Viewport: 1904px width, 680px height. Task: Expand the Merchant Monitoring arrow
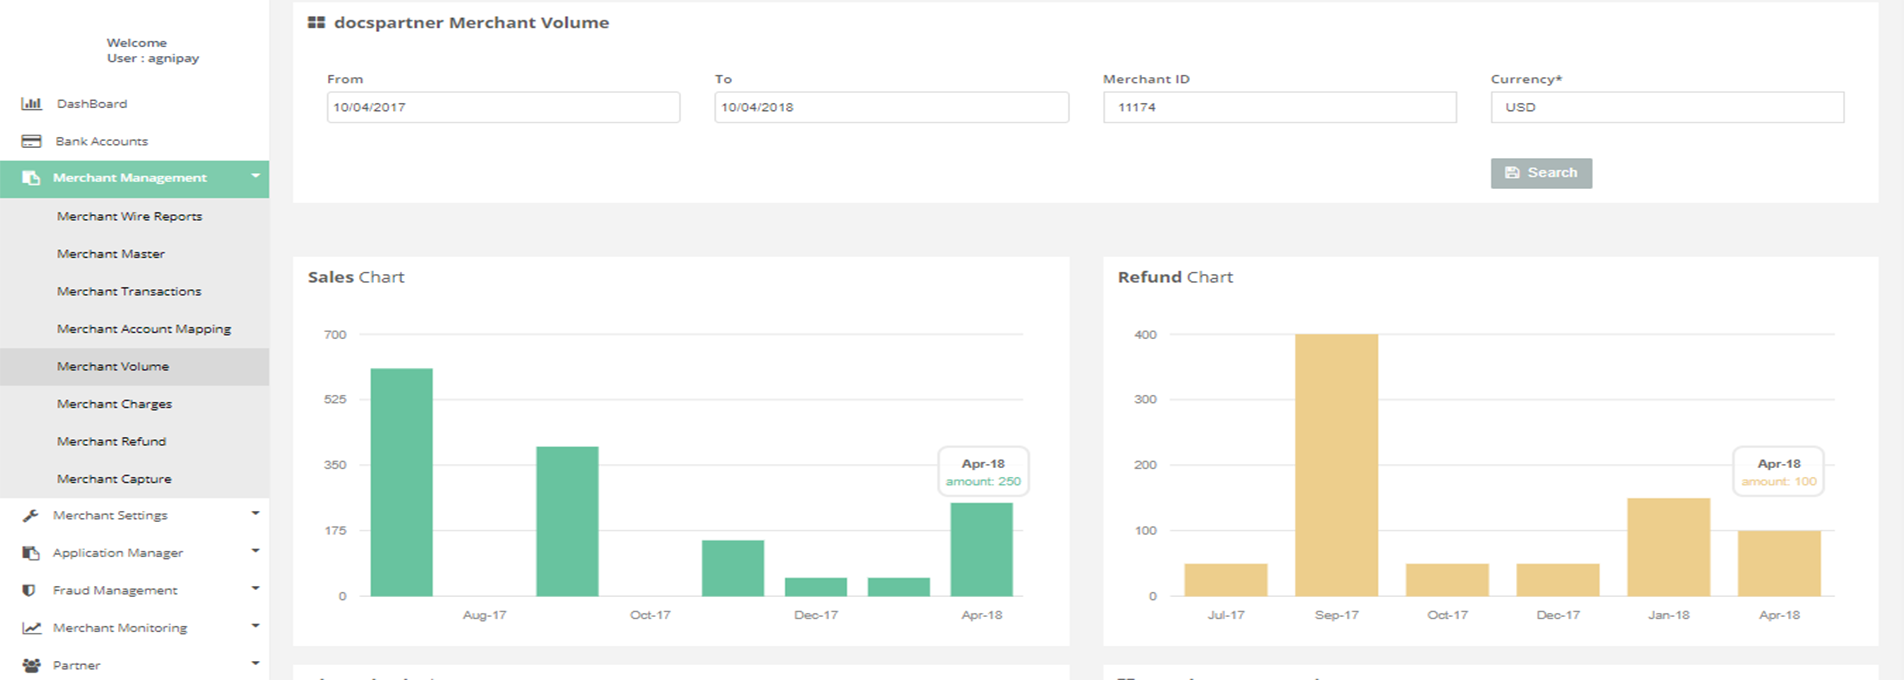[255, 626]
